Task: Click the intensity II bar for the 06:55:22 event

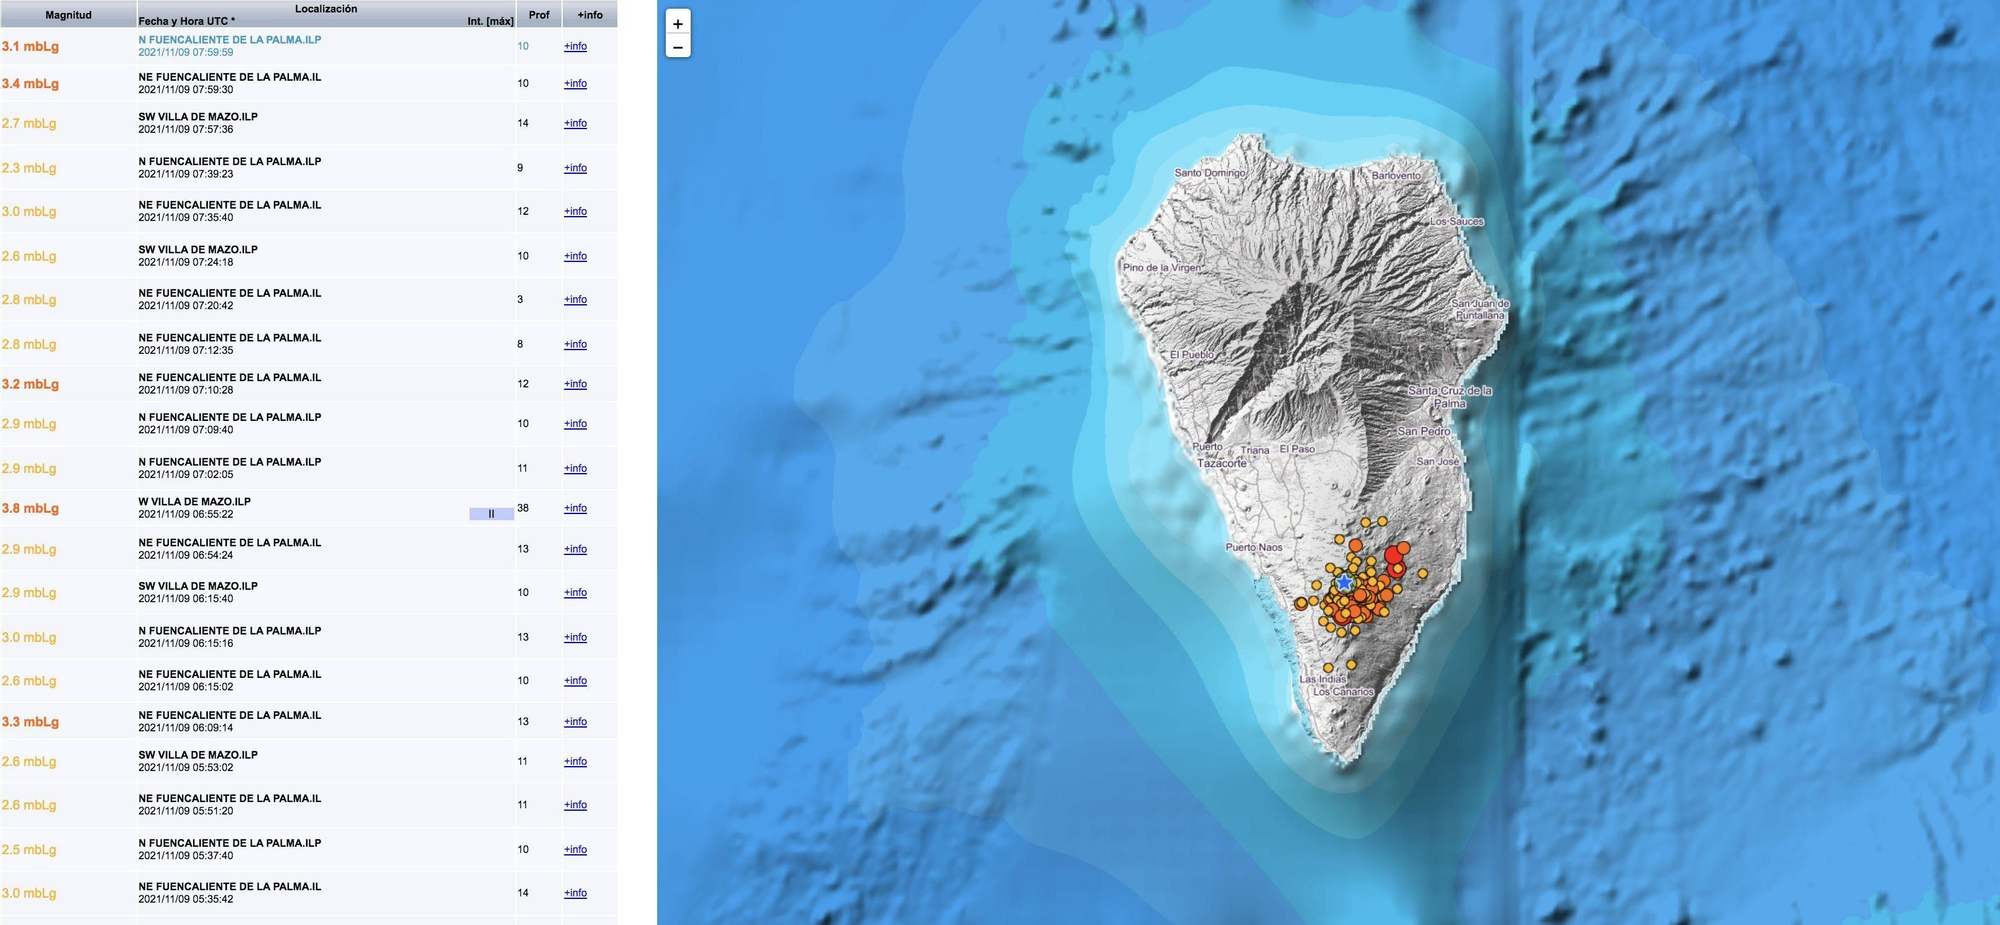Action: click(x=491, y=514)
